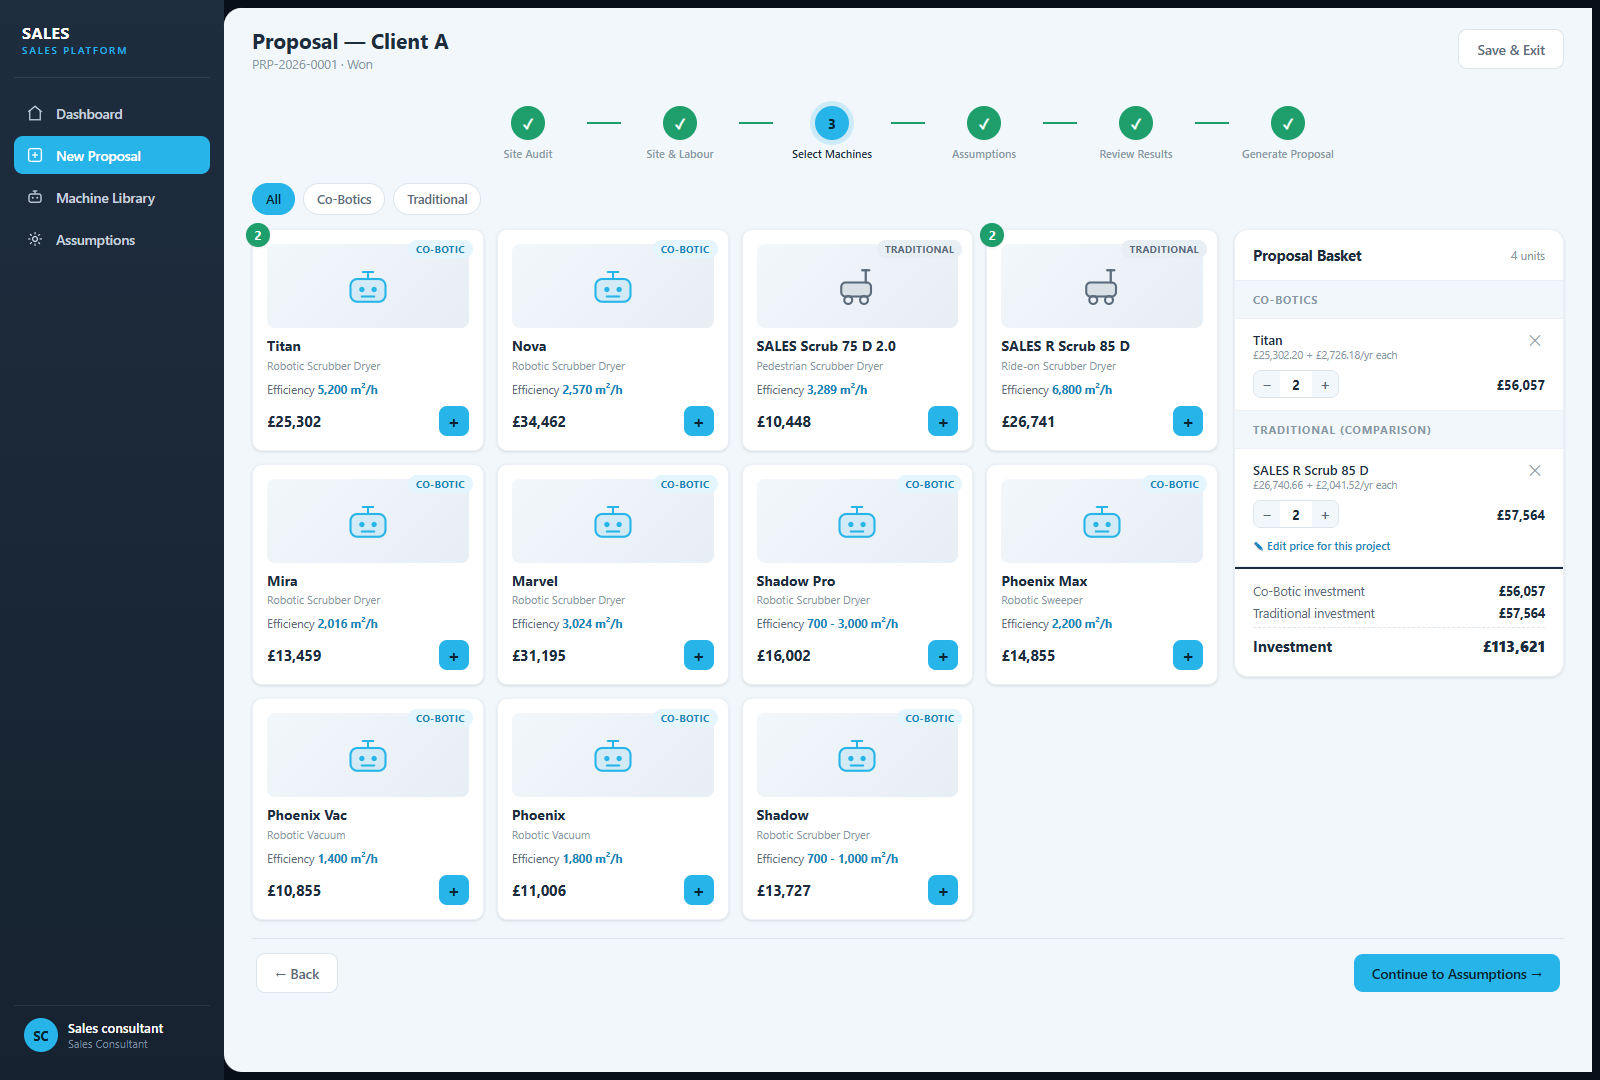
Task: Remove Titan from the proposal basket
Action: click(1535, 341)
